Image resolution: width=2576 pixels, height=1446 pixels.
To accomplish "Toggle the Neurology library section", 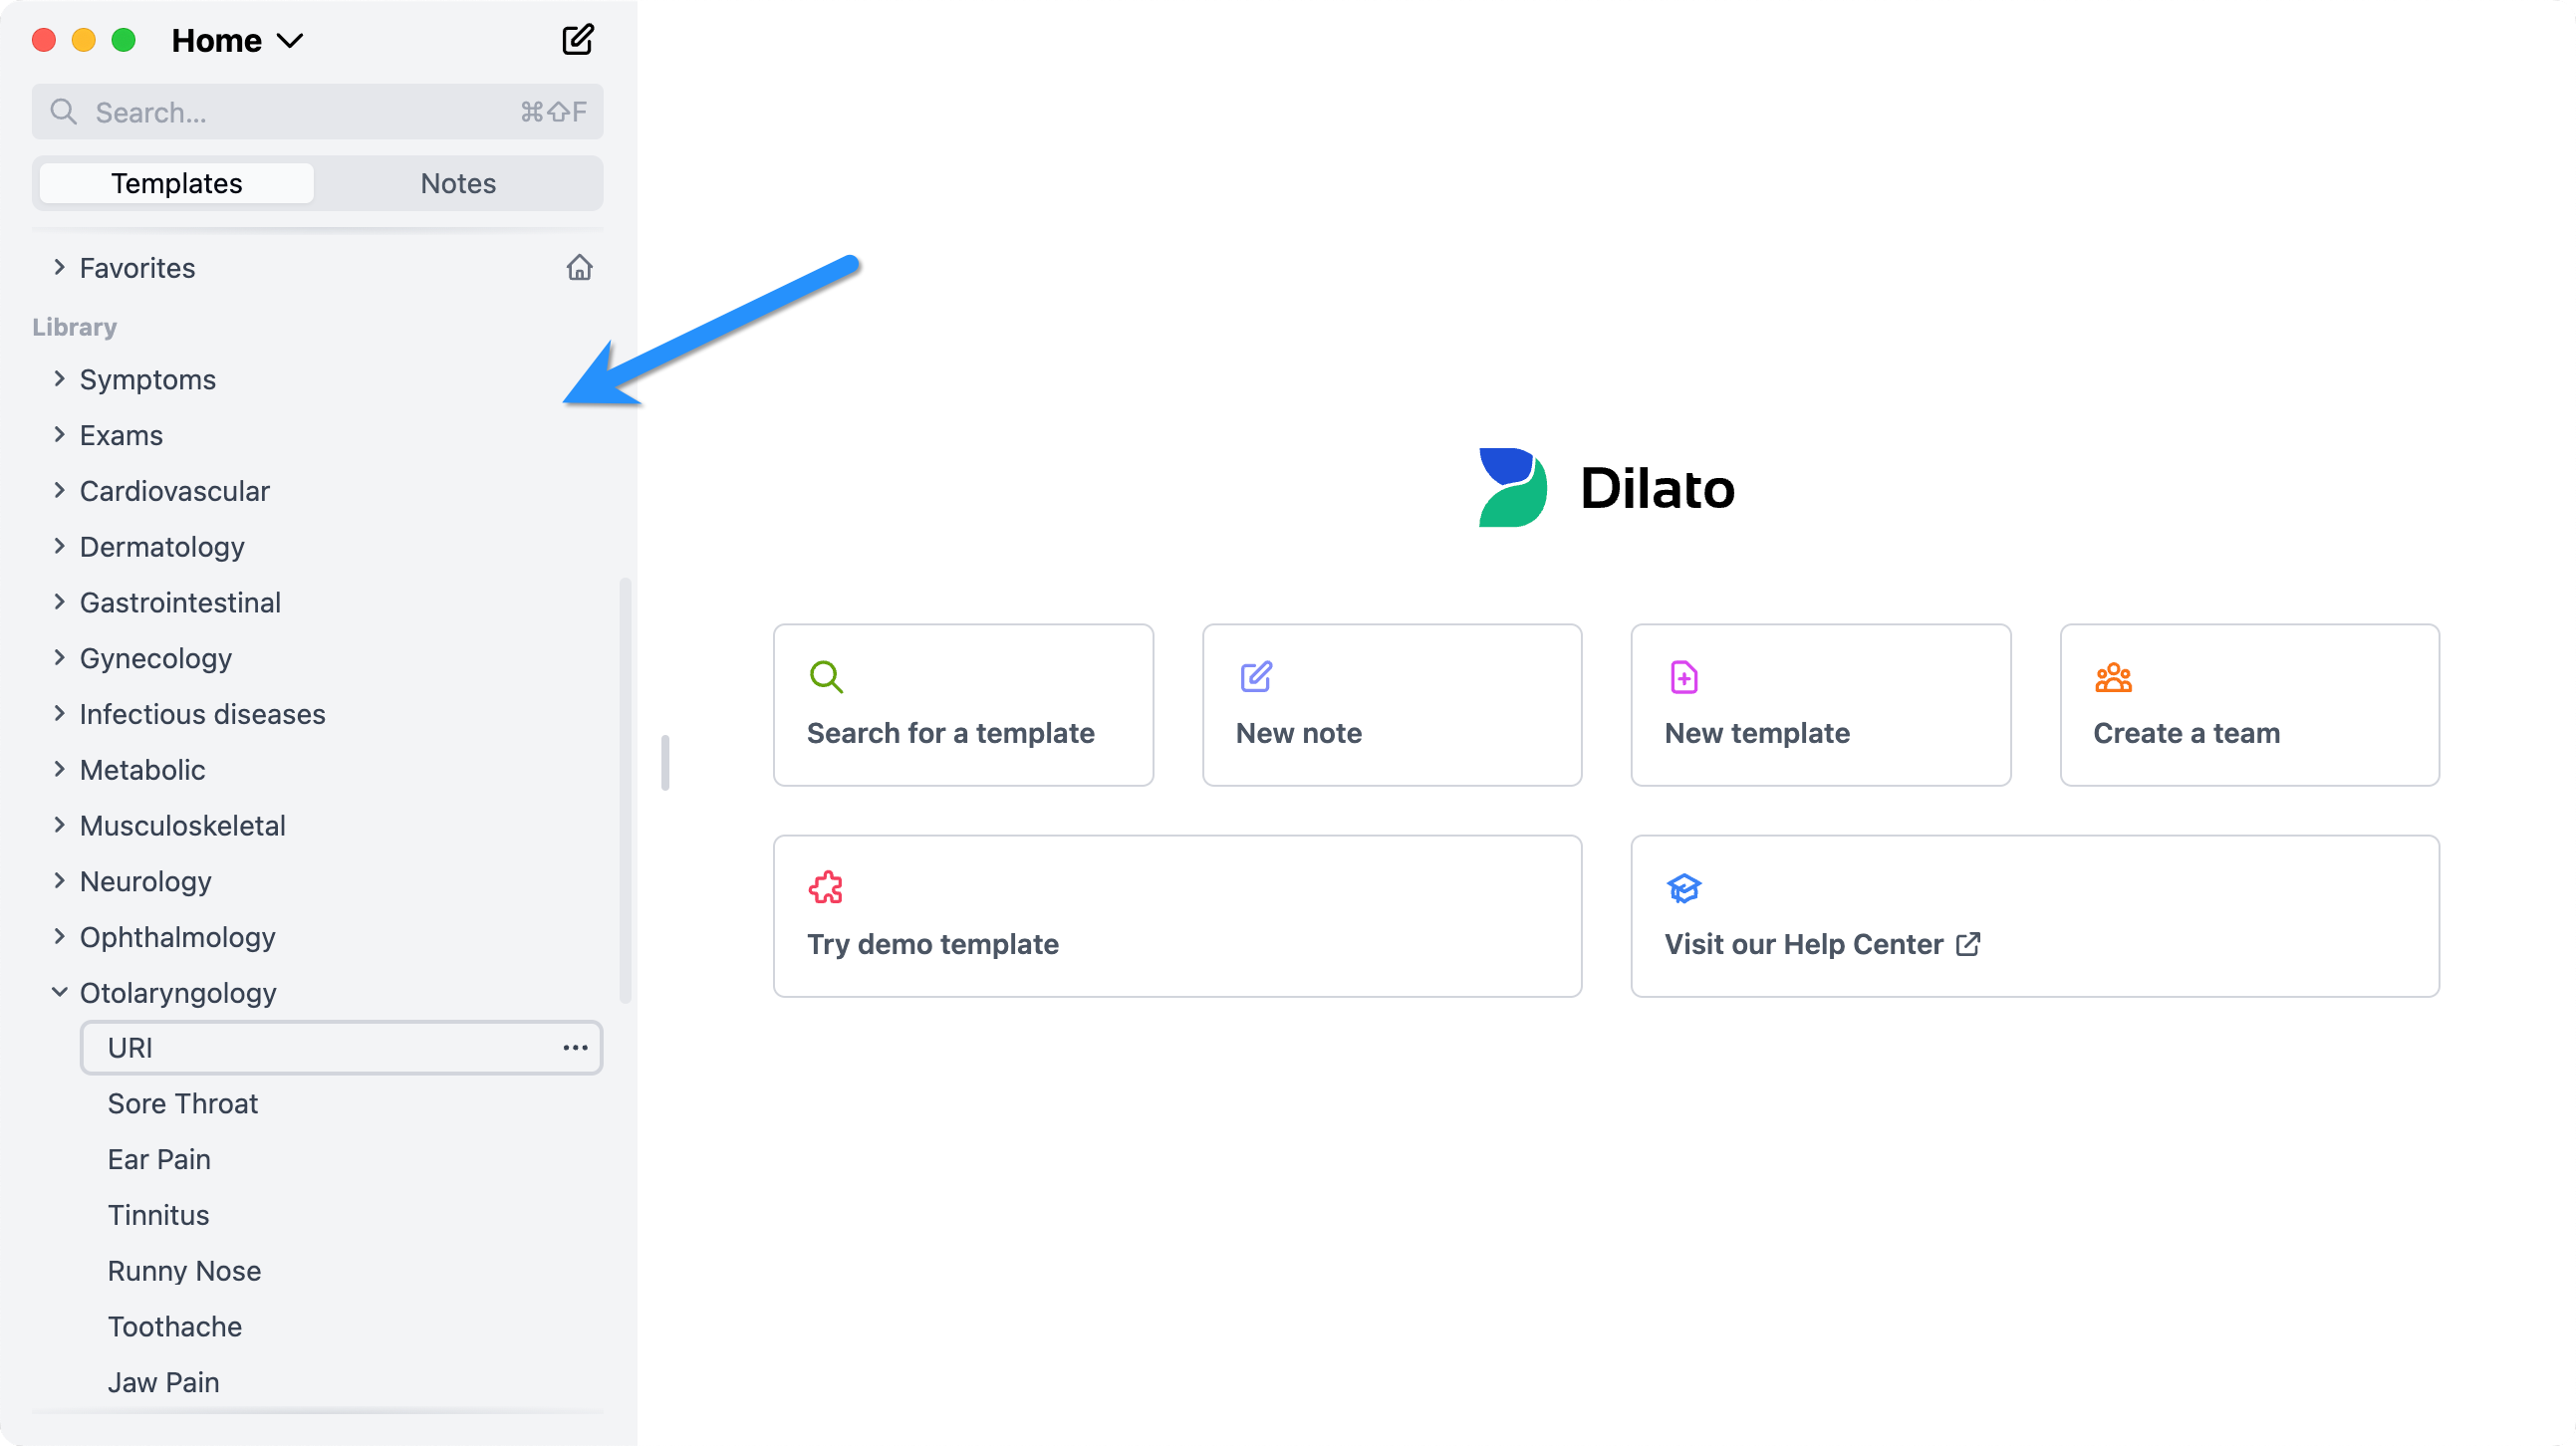I will point(145,880).
